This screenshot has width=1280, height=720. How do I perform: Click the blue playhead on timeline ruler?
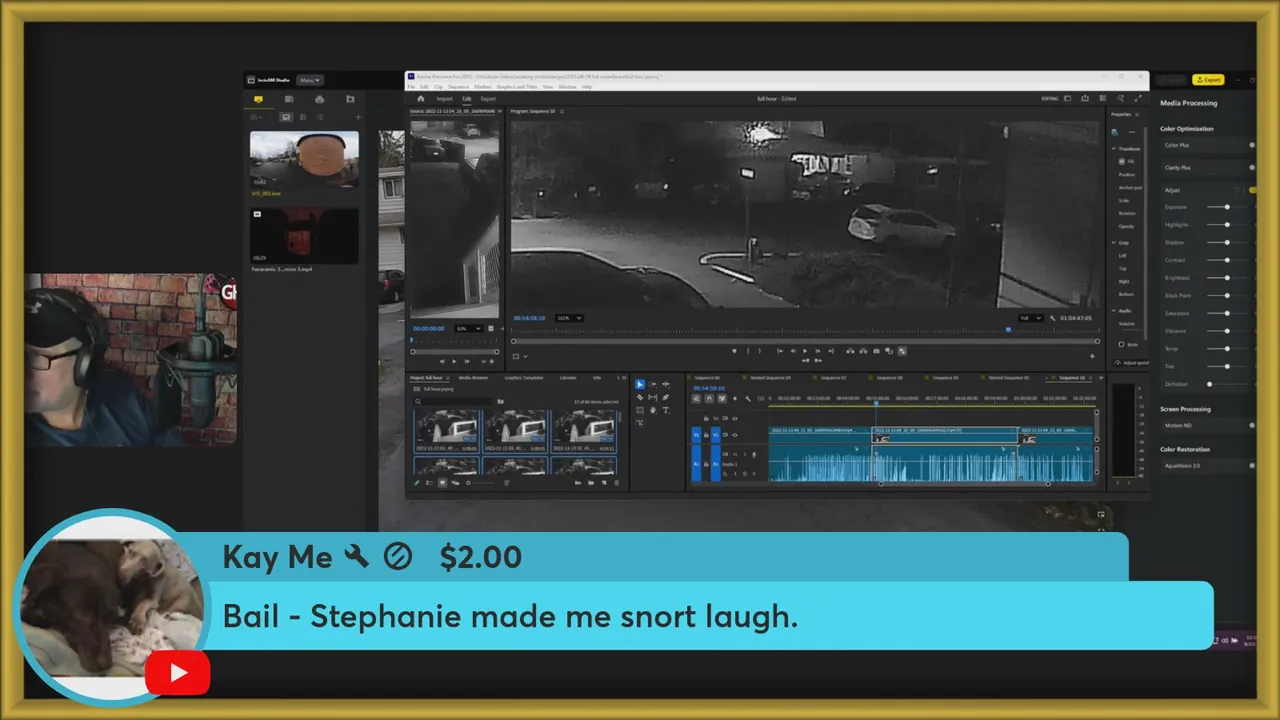point(876,403)
